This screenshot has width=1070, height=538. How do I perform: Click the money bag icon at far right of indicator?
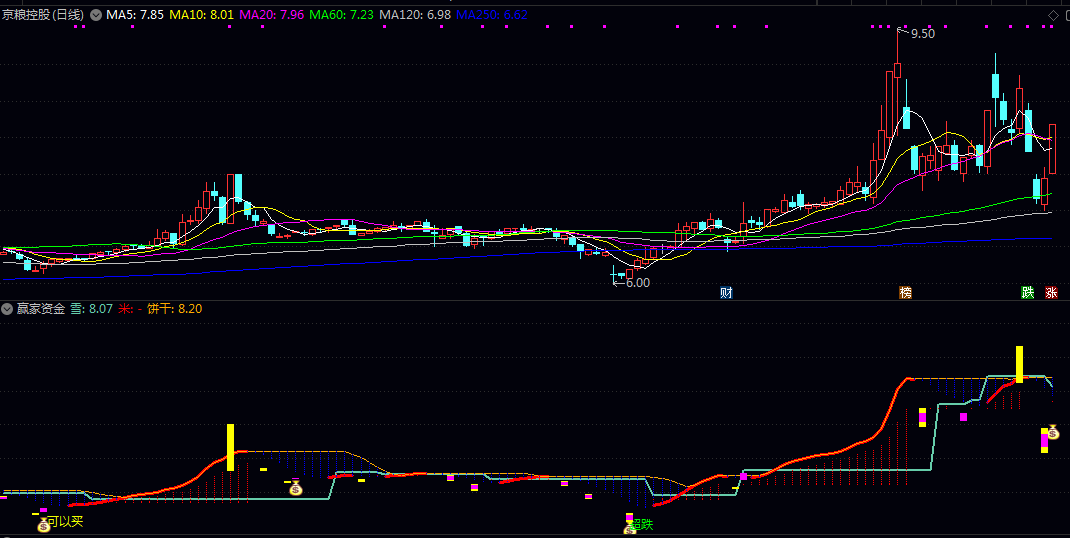(x=1052, y=432)
